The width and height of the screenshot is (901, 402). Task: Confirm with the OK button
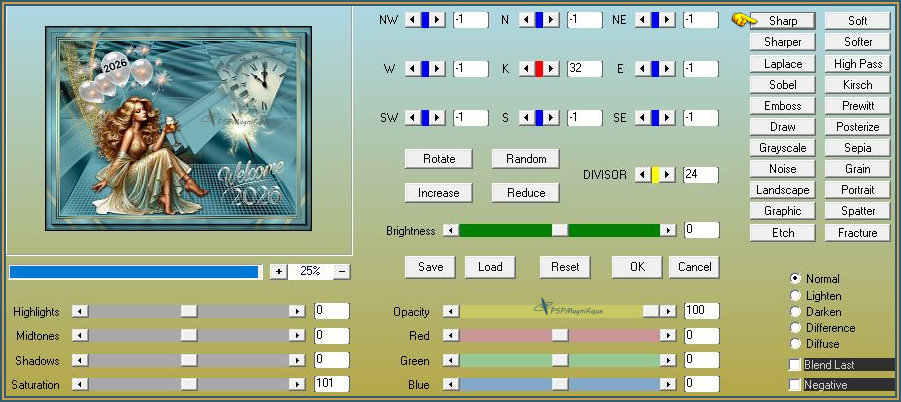tap(637, 267)
